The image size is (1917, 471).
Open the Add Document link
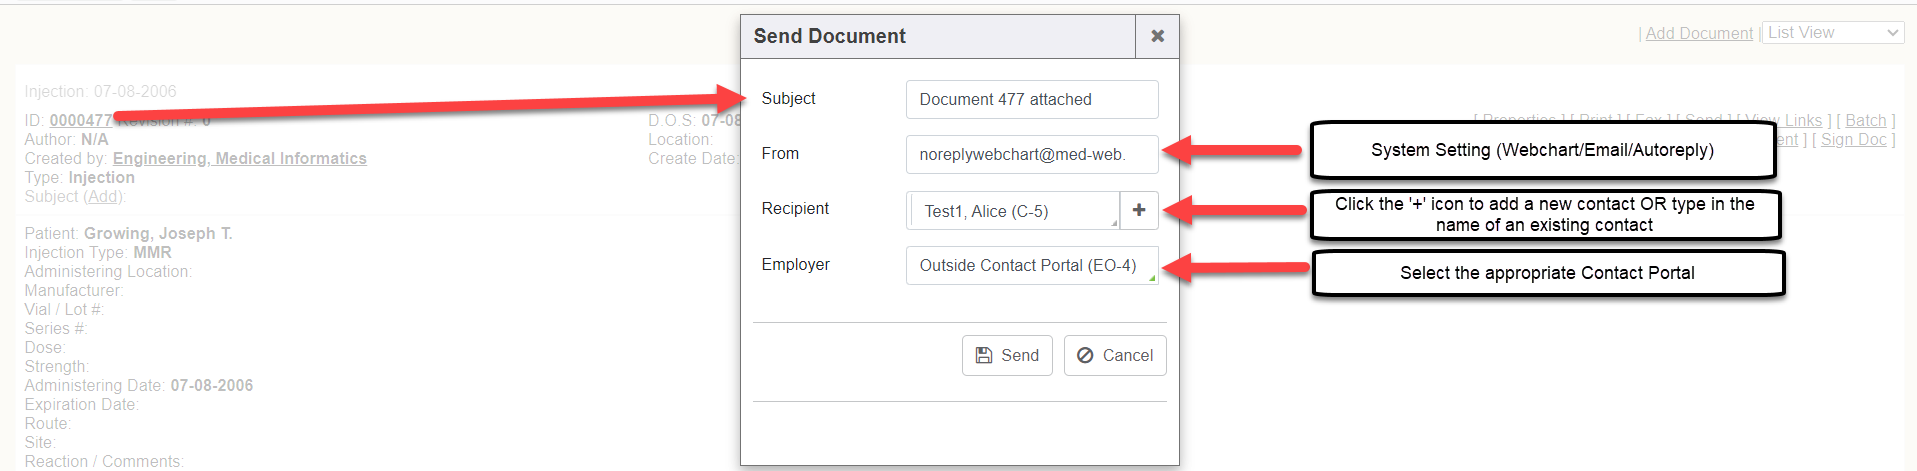point(1699,34)
